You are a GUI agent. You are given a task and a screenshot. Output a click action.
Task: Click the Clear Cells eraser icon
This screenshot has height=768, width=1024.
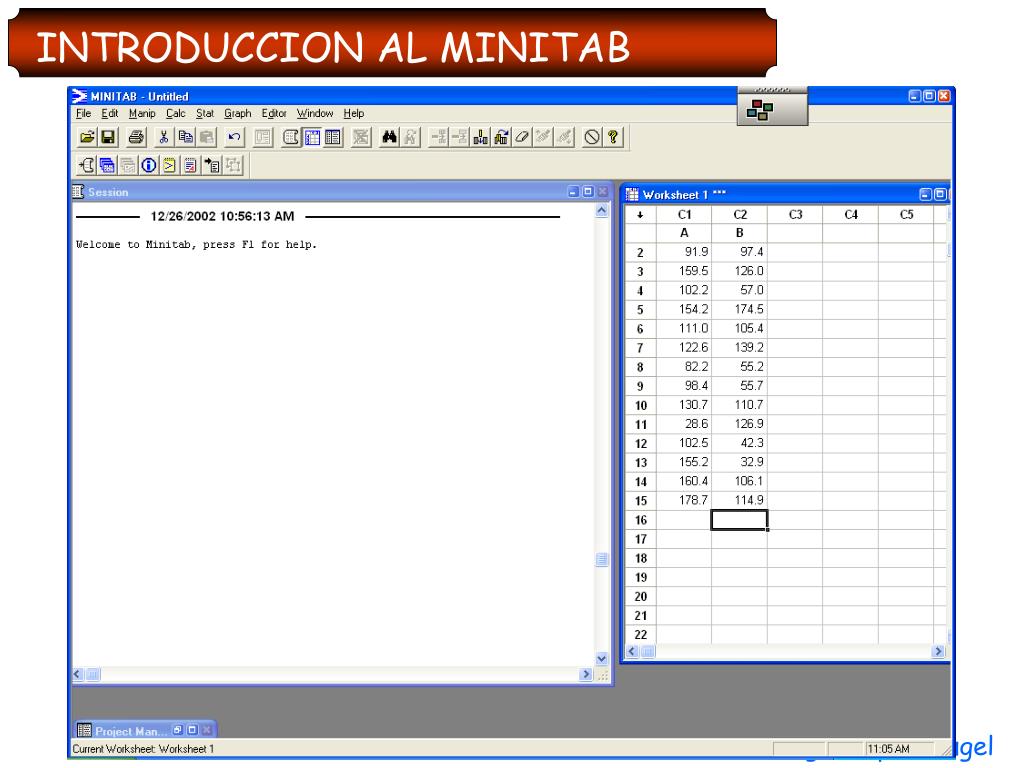click(522, 137)
